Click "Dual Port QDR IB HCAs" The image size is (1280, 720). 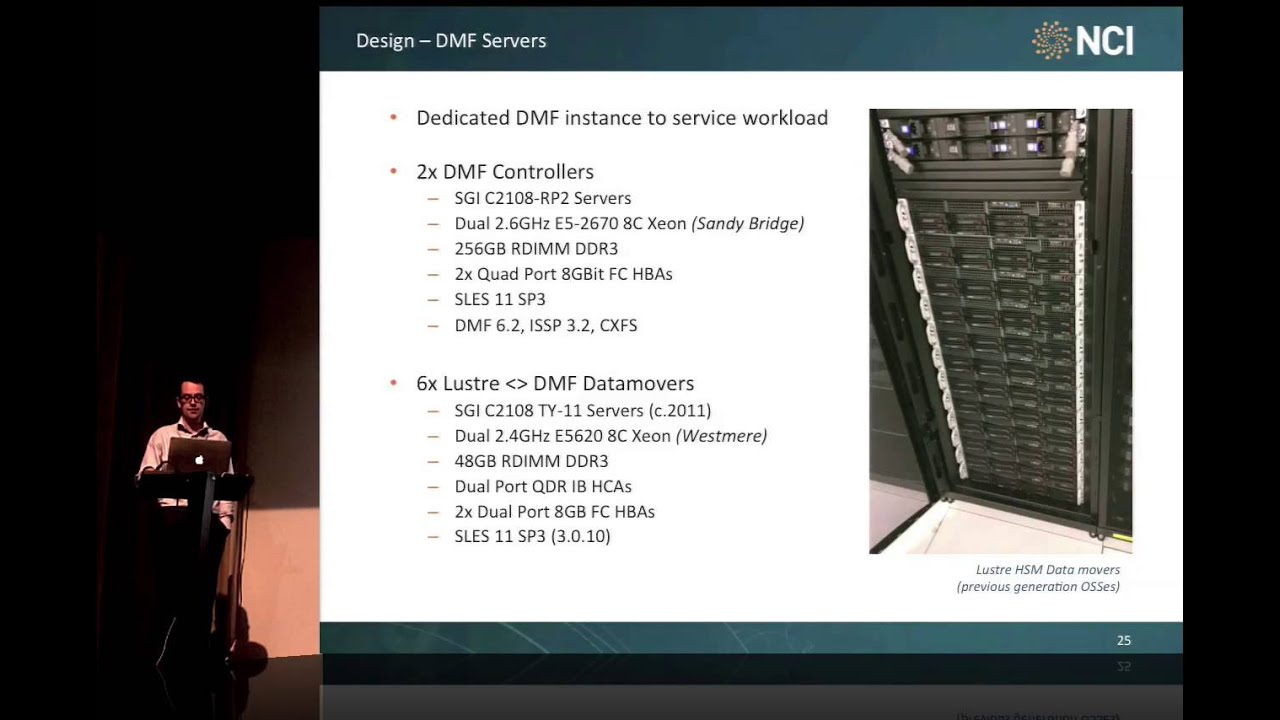click(543, 487)
